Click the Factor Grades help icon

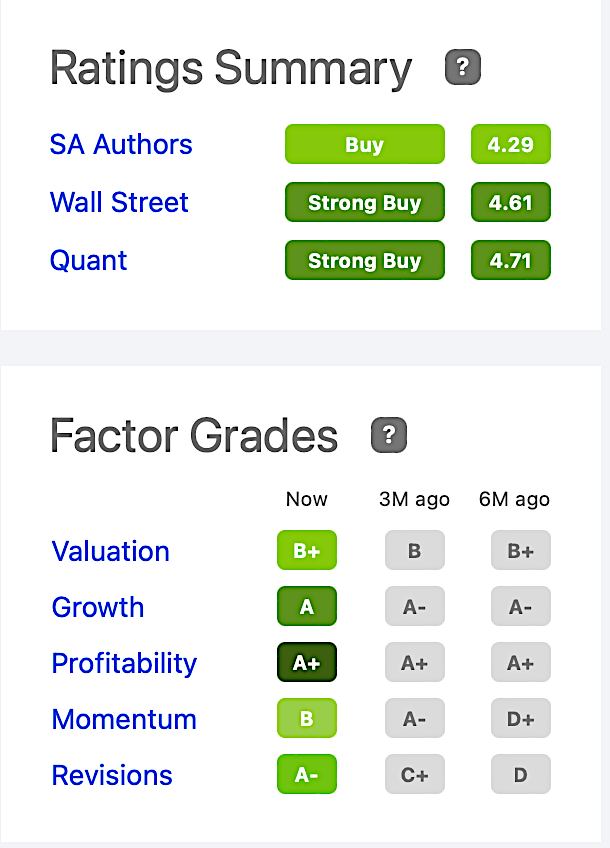pos(389,435)
